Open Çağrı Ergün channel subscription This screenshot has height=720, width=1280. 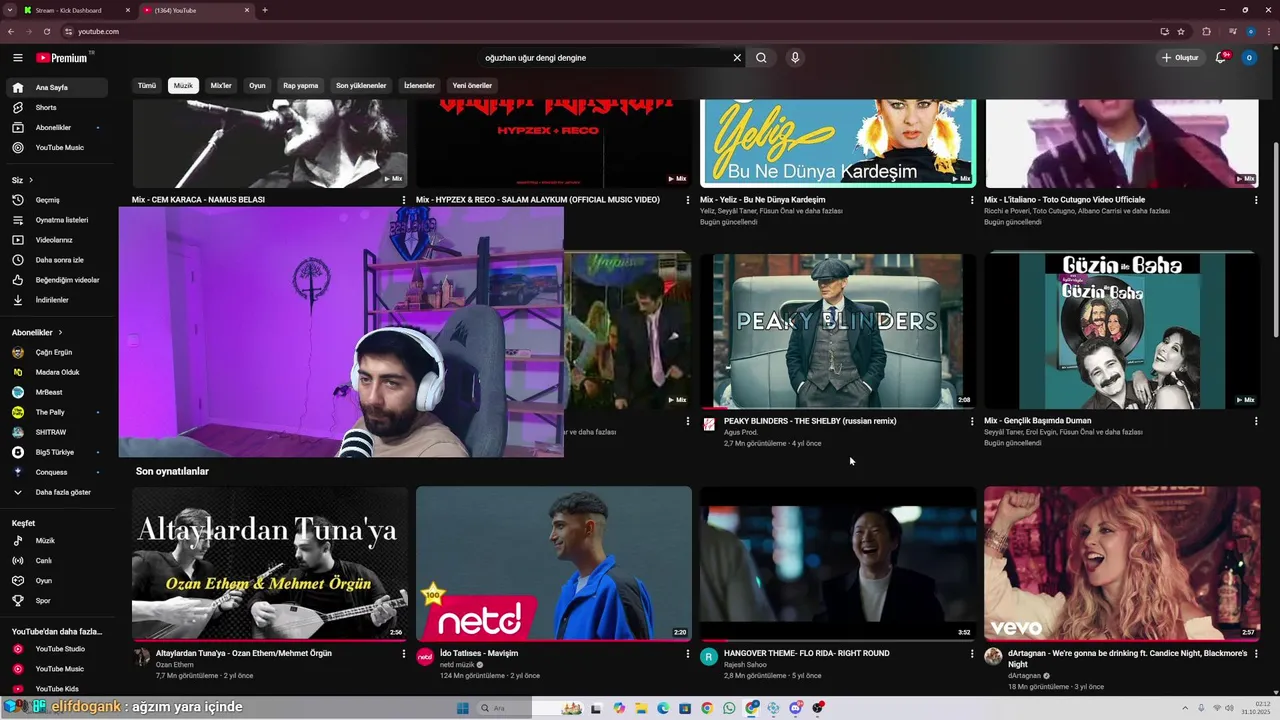coord(57,352)
